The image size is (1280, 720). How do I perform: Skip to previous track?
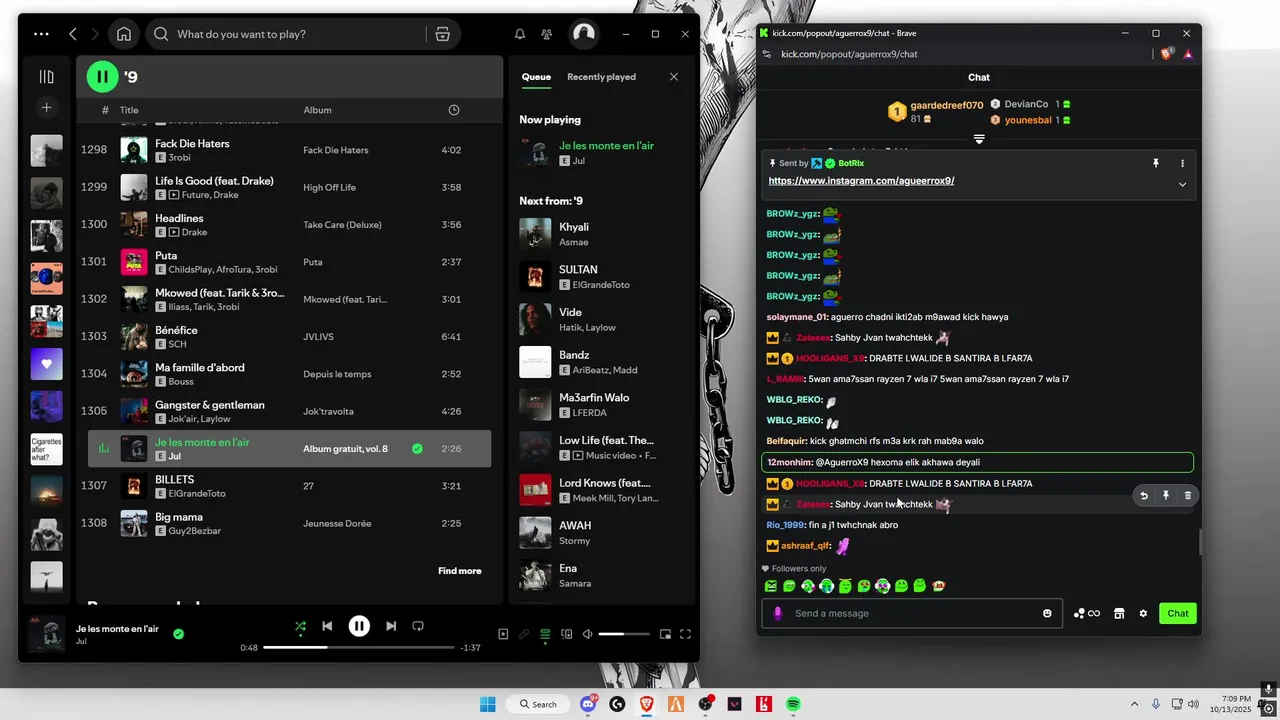pyautogui.click(x=327, y=626)
